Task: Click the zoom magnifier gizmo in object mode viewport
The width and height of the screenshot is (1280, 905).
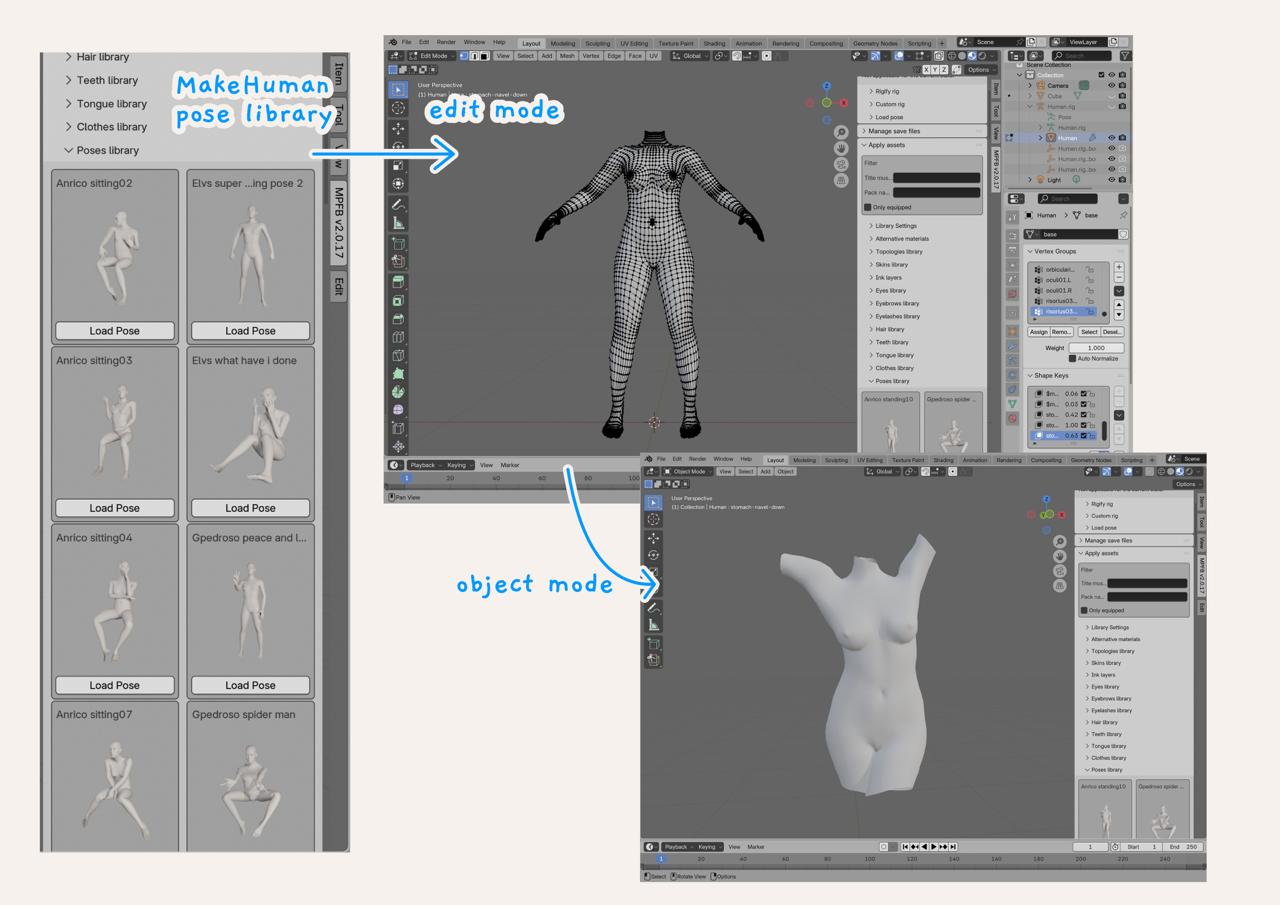Action: tap(1060, 542)
